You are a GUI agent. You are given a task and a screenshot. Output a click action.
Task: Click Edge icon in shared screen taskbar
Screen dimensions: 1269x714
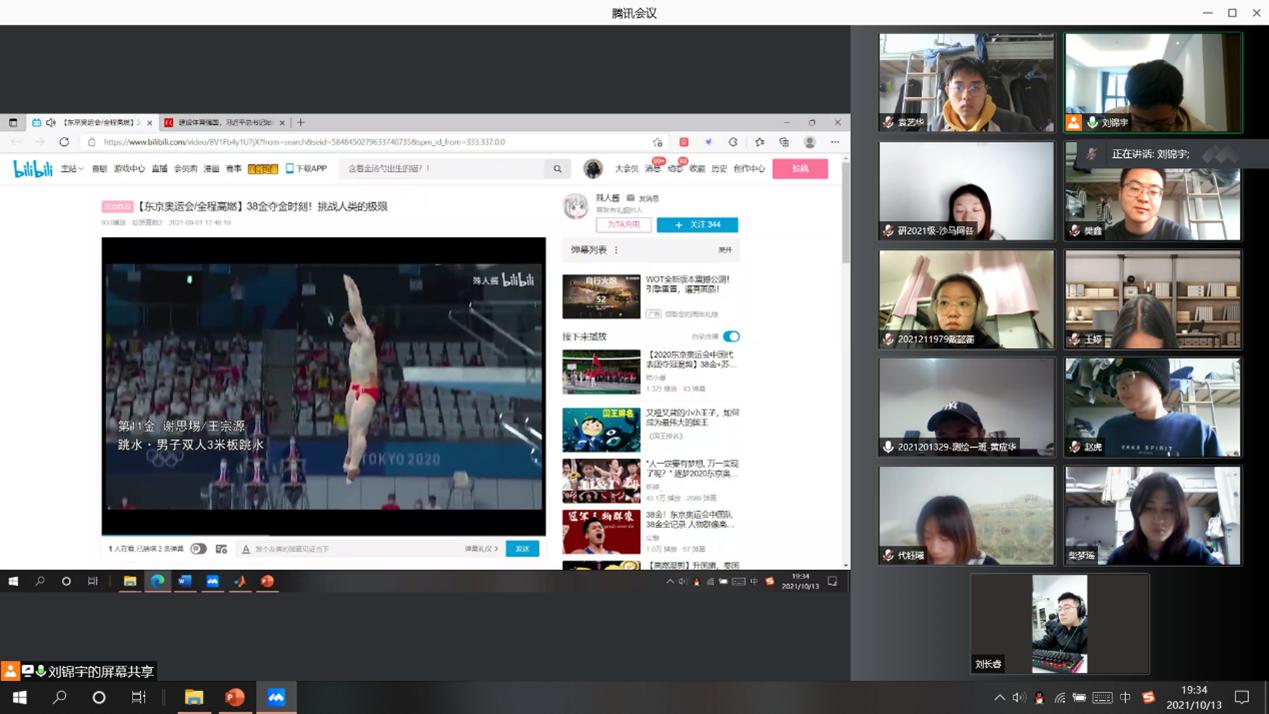click(x=158, y=581)
